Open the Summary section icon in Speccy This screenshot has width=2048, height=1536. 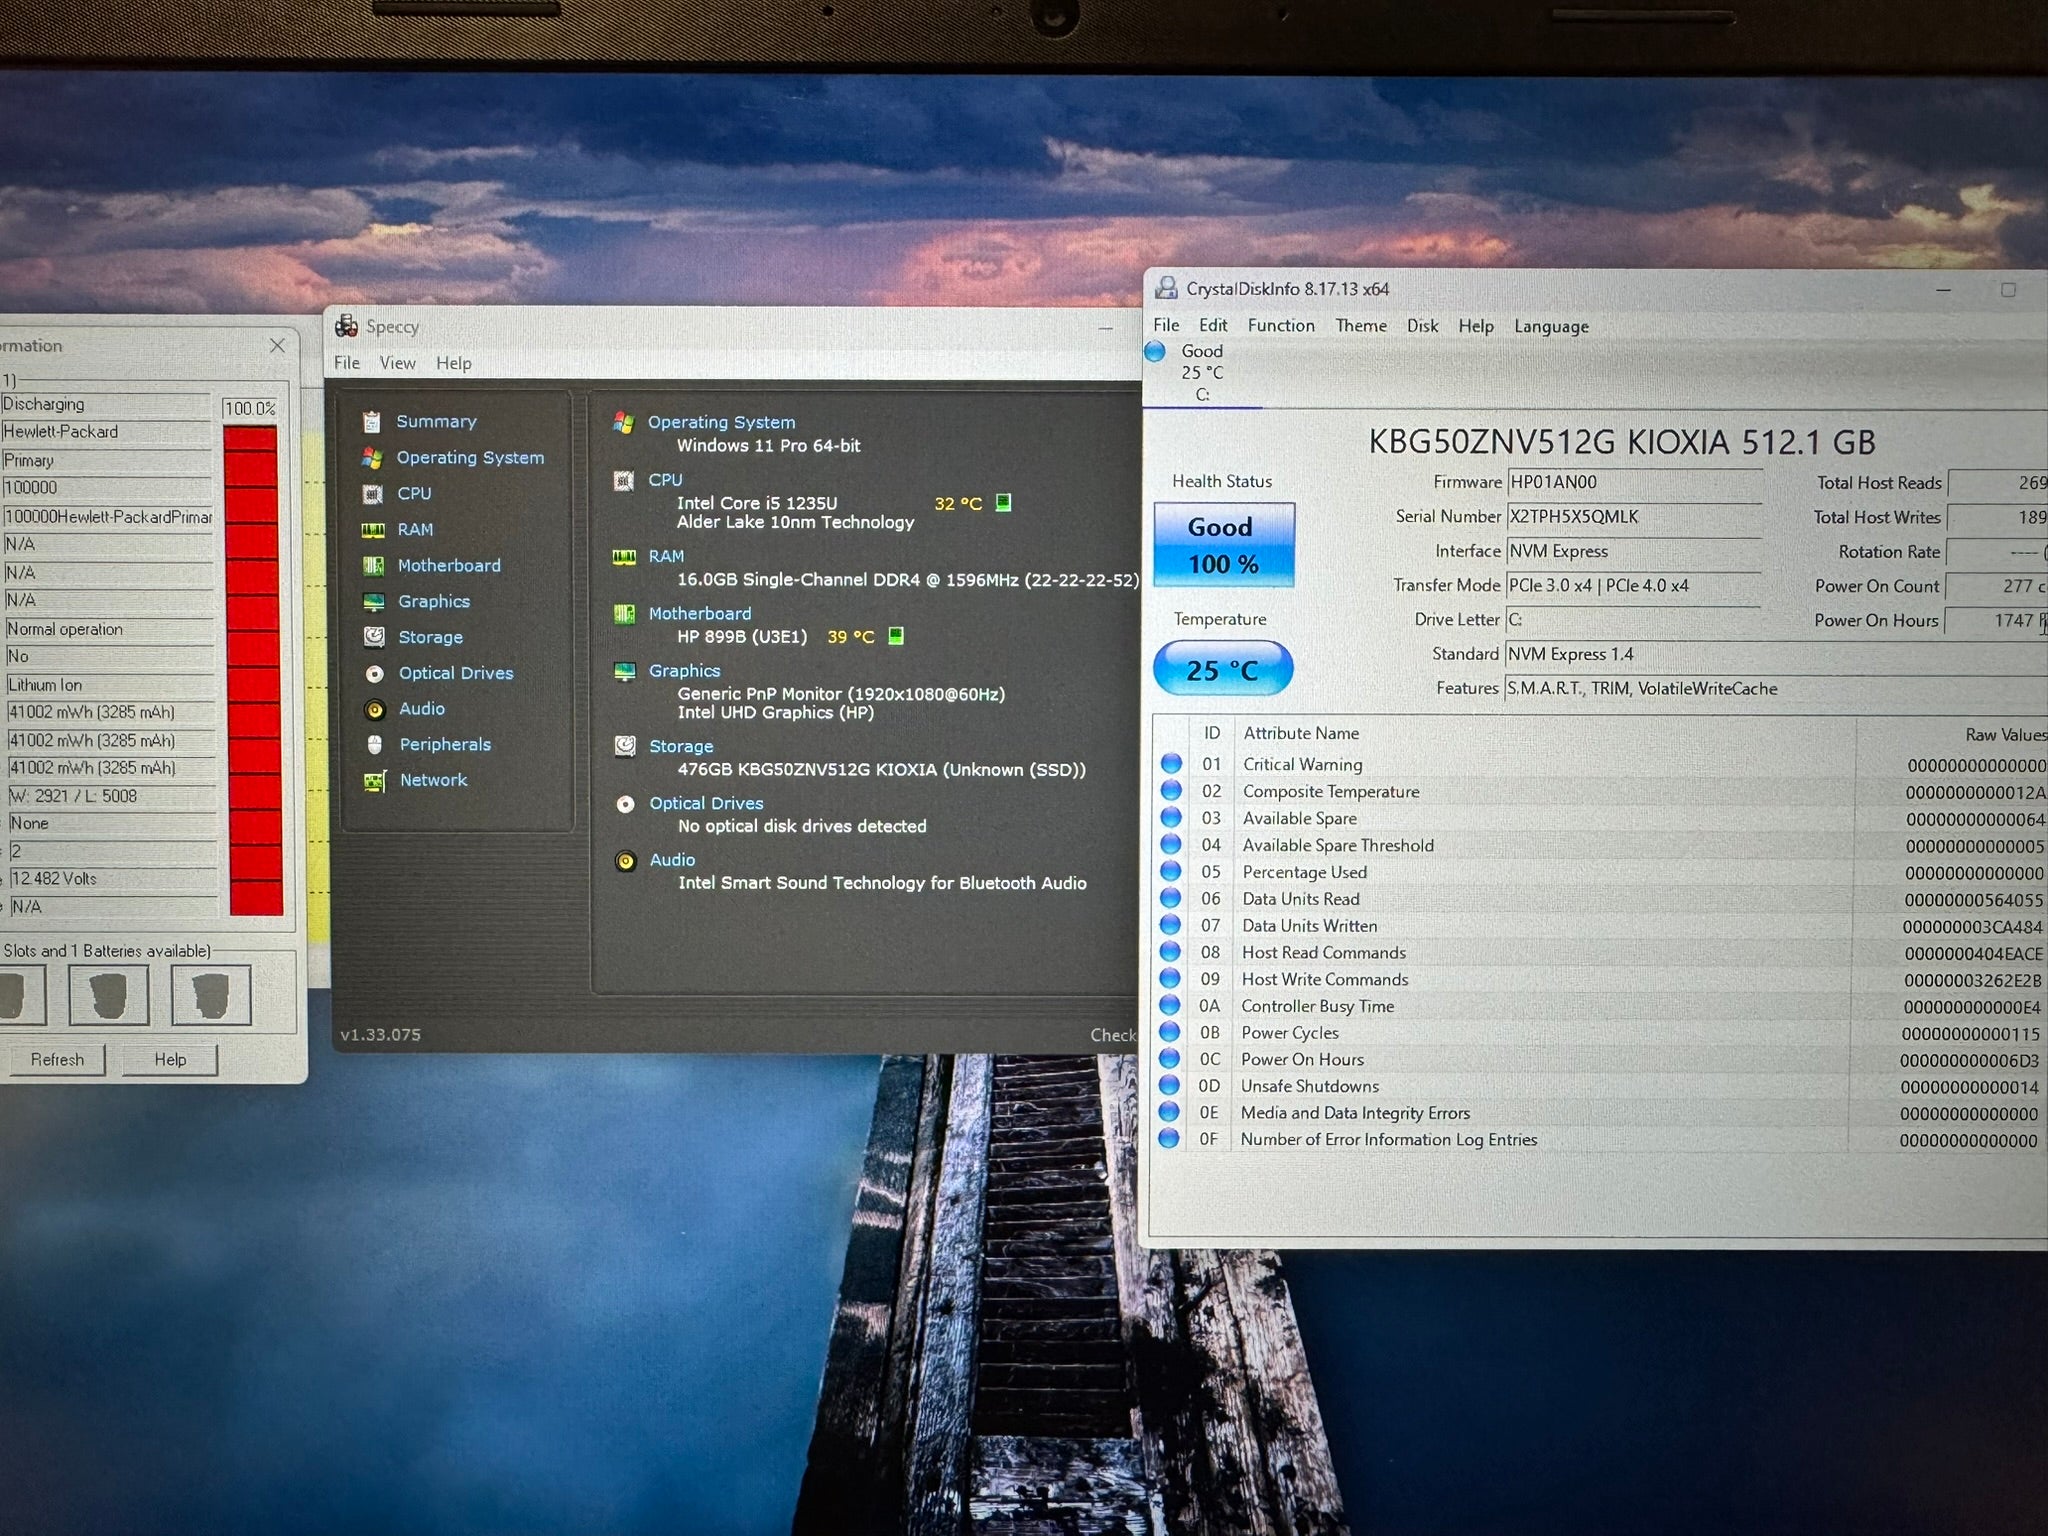tap(372, 422)
